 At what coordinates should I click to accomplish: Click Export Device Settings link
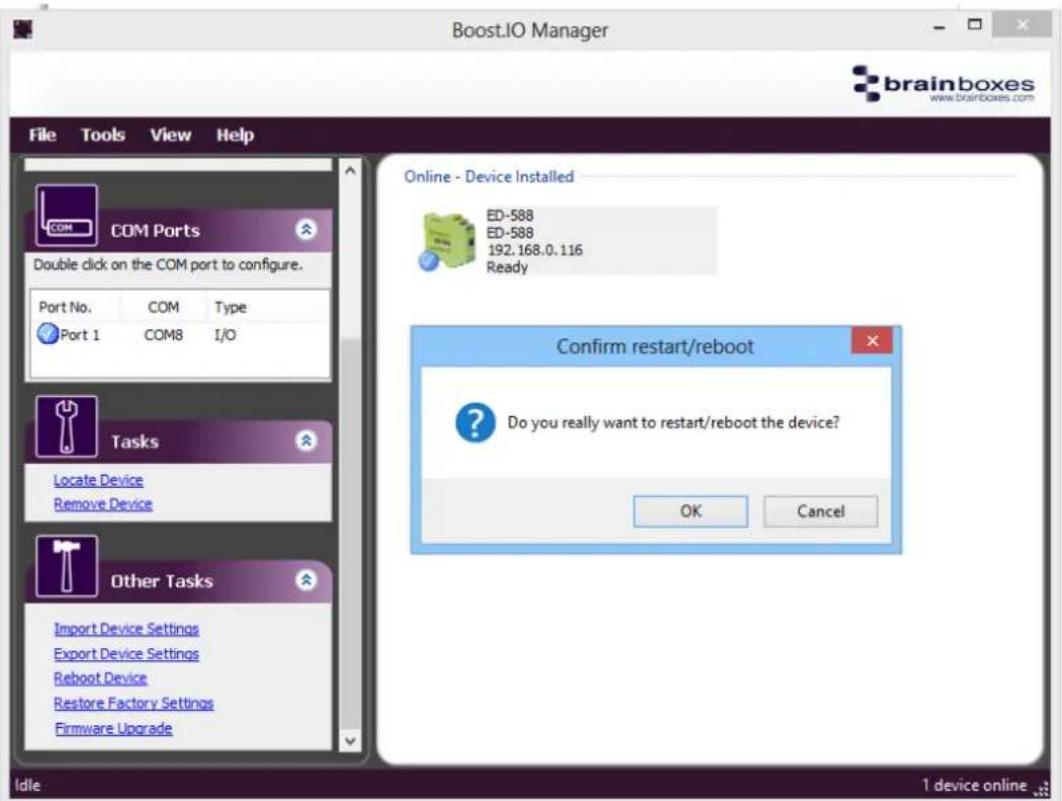[x=126, y=654]
